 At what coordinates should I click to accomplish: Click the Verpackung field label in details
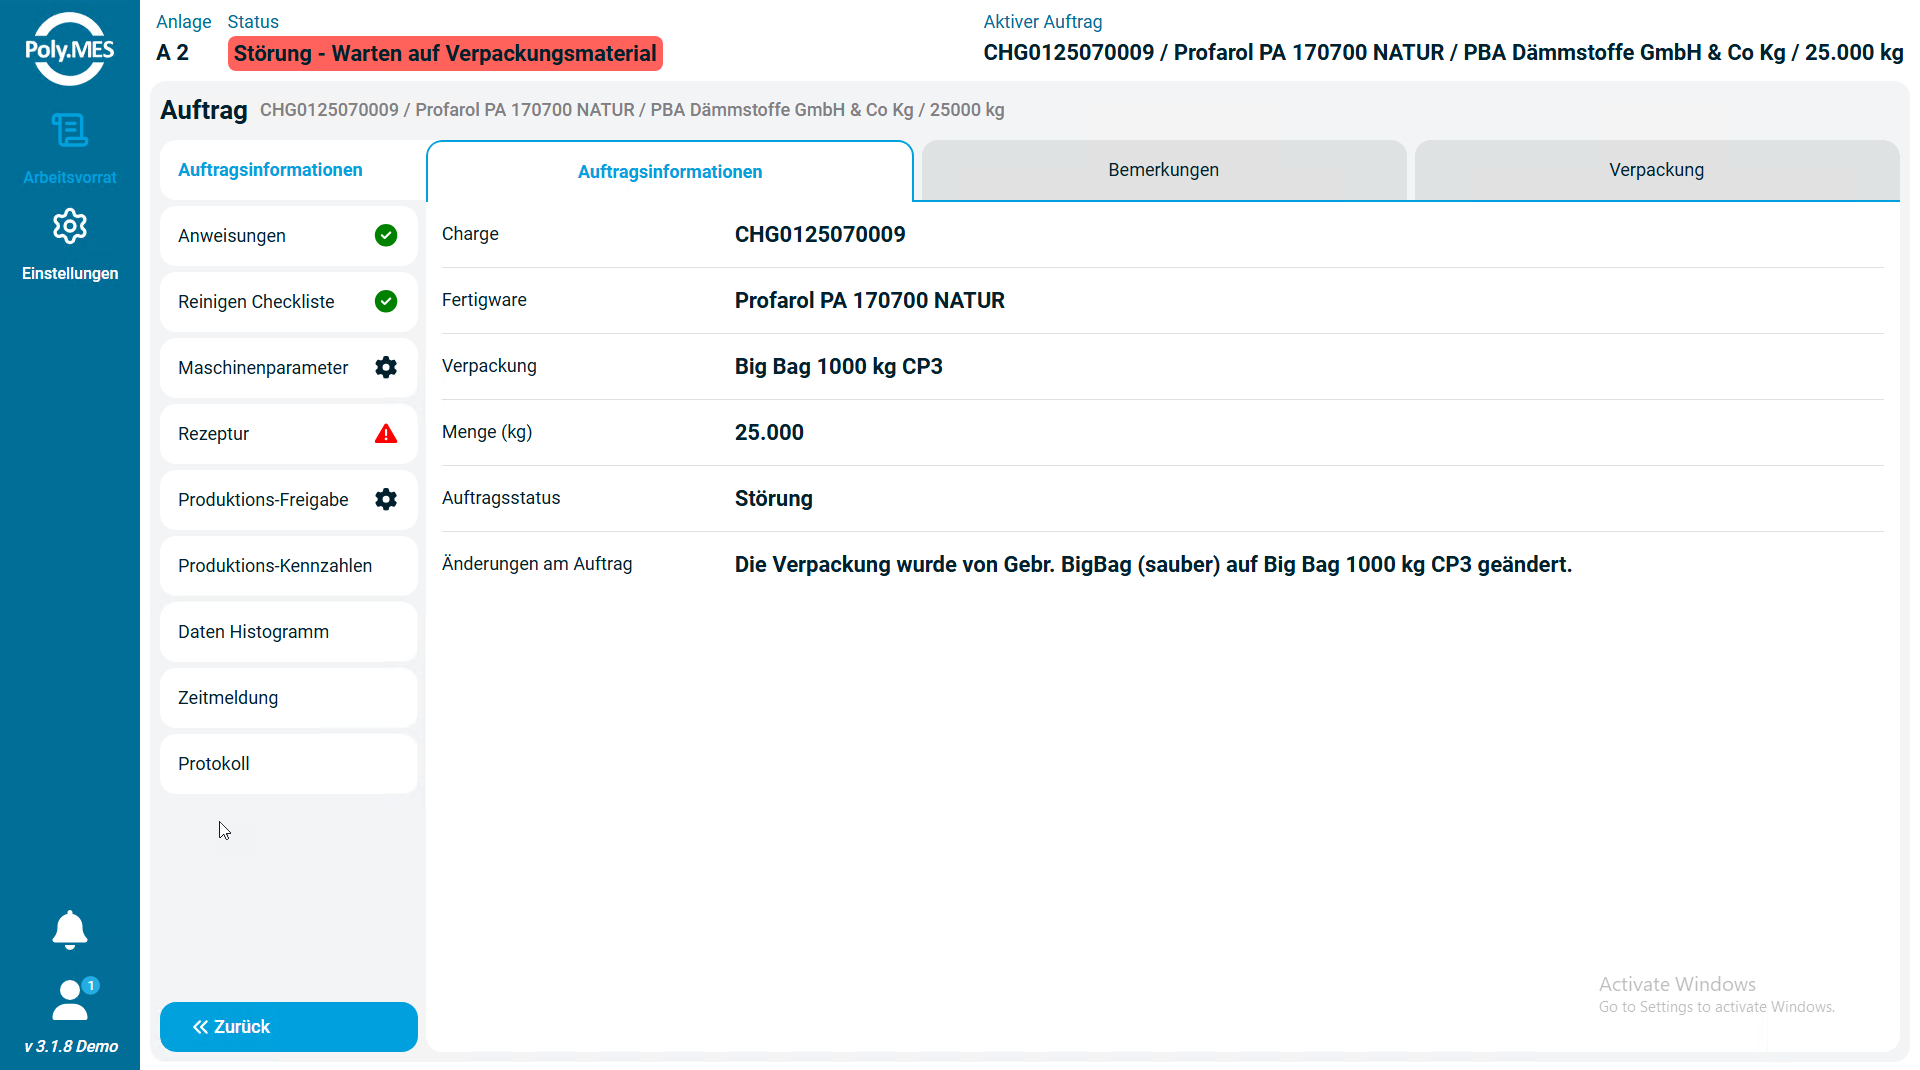489,366
